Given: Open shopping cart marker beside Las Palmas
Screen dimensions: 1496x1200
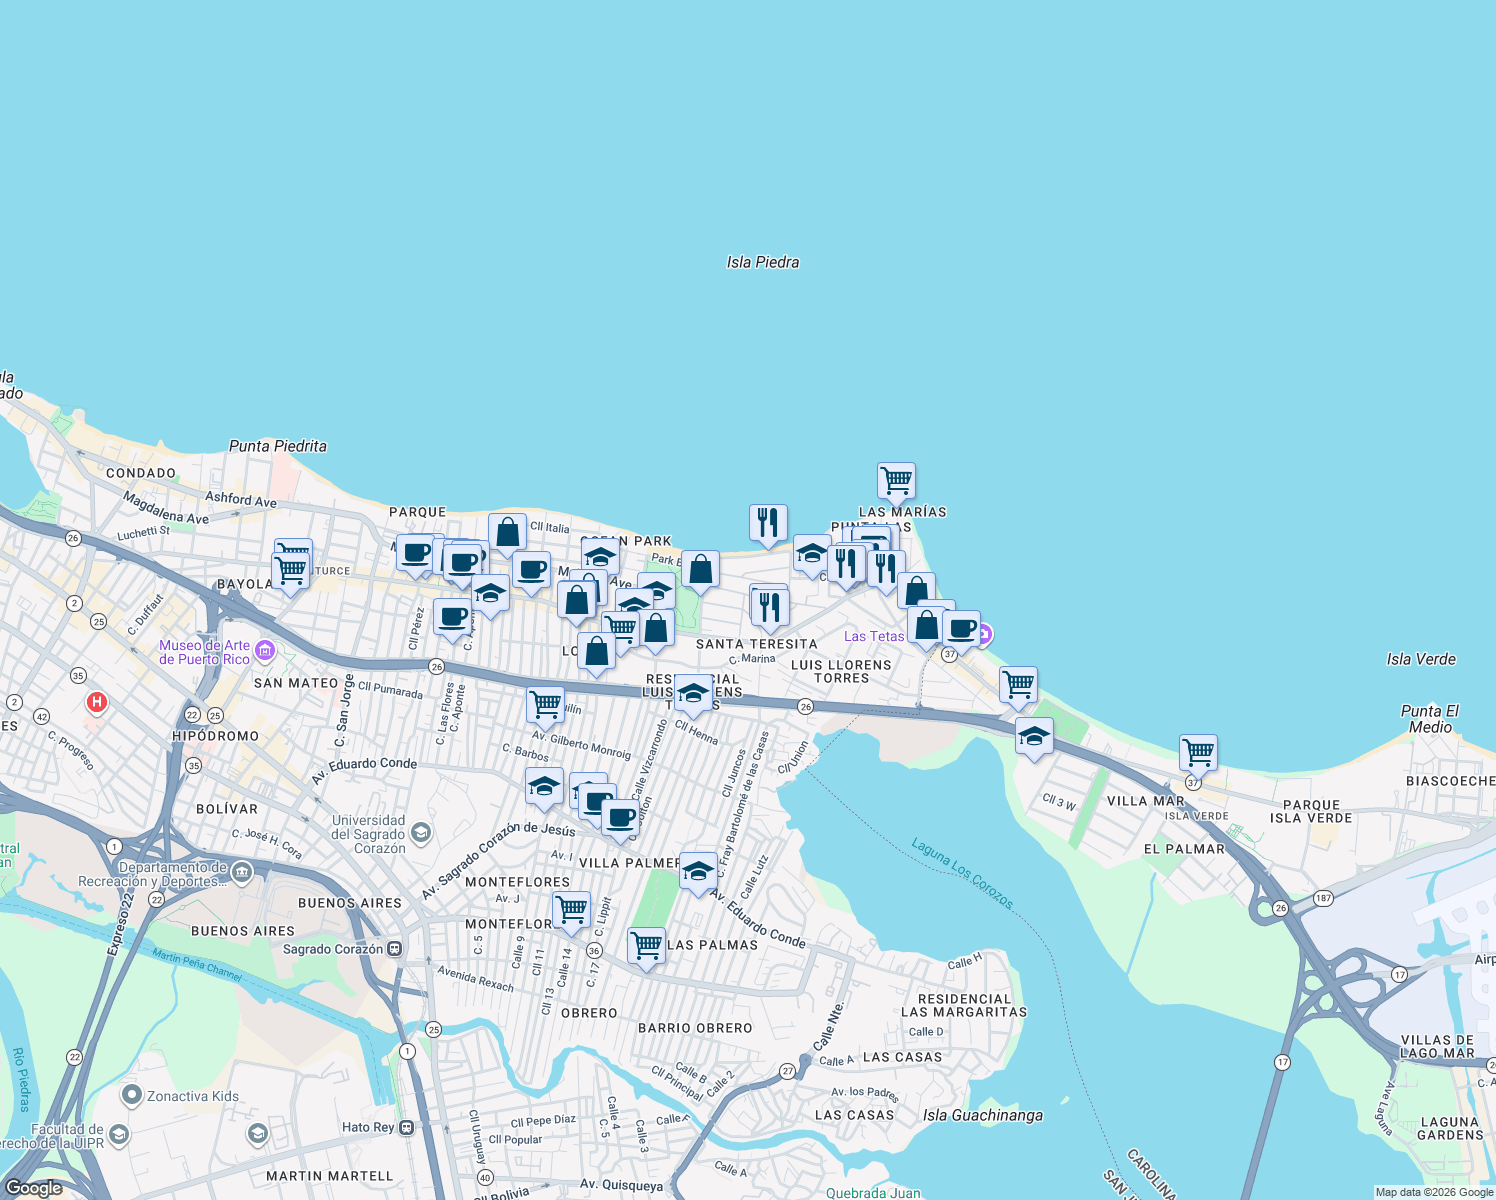Looking at the screenshot, I should [646, 947].
